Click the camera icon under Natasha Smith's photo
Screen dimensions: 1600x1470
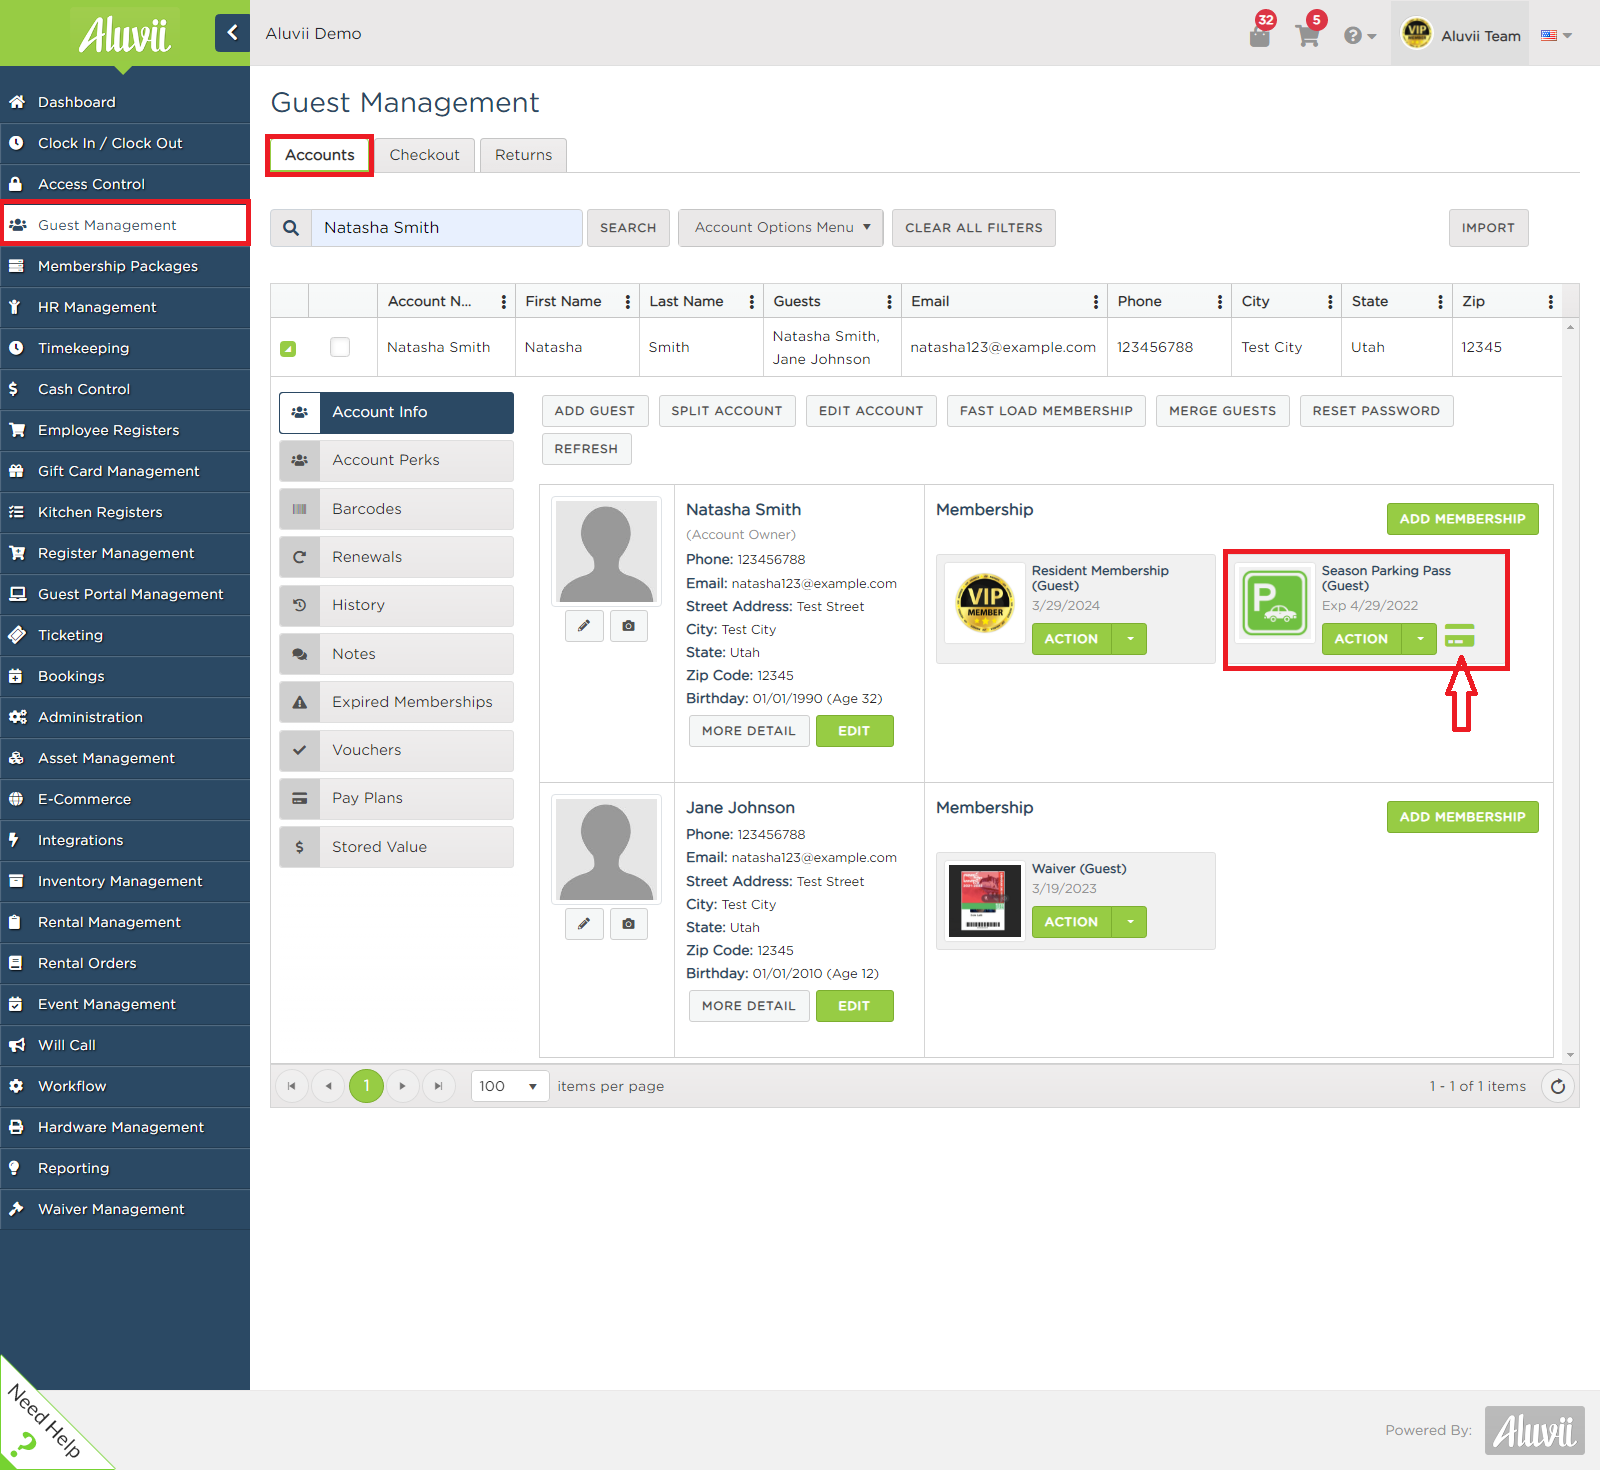pos(628,626)
